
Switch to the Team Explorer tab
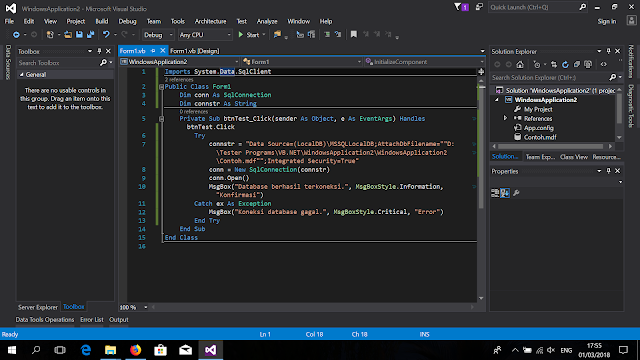pyautogui.click(x=540, y=157)
